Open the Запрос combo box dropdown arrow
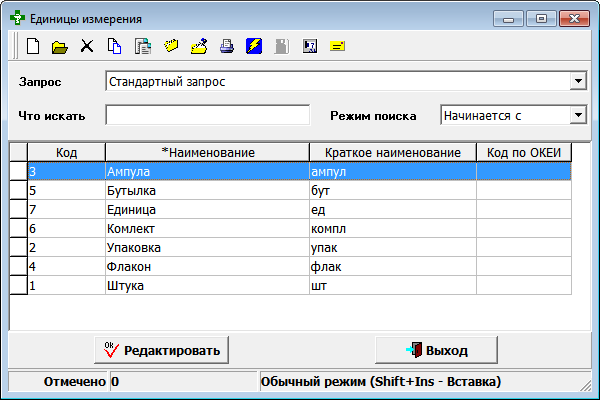This screenshot has height=400, width=600. coord(578,81)
